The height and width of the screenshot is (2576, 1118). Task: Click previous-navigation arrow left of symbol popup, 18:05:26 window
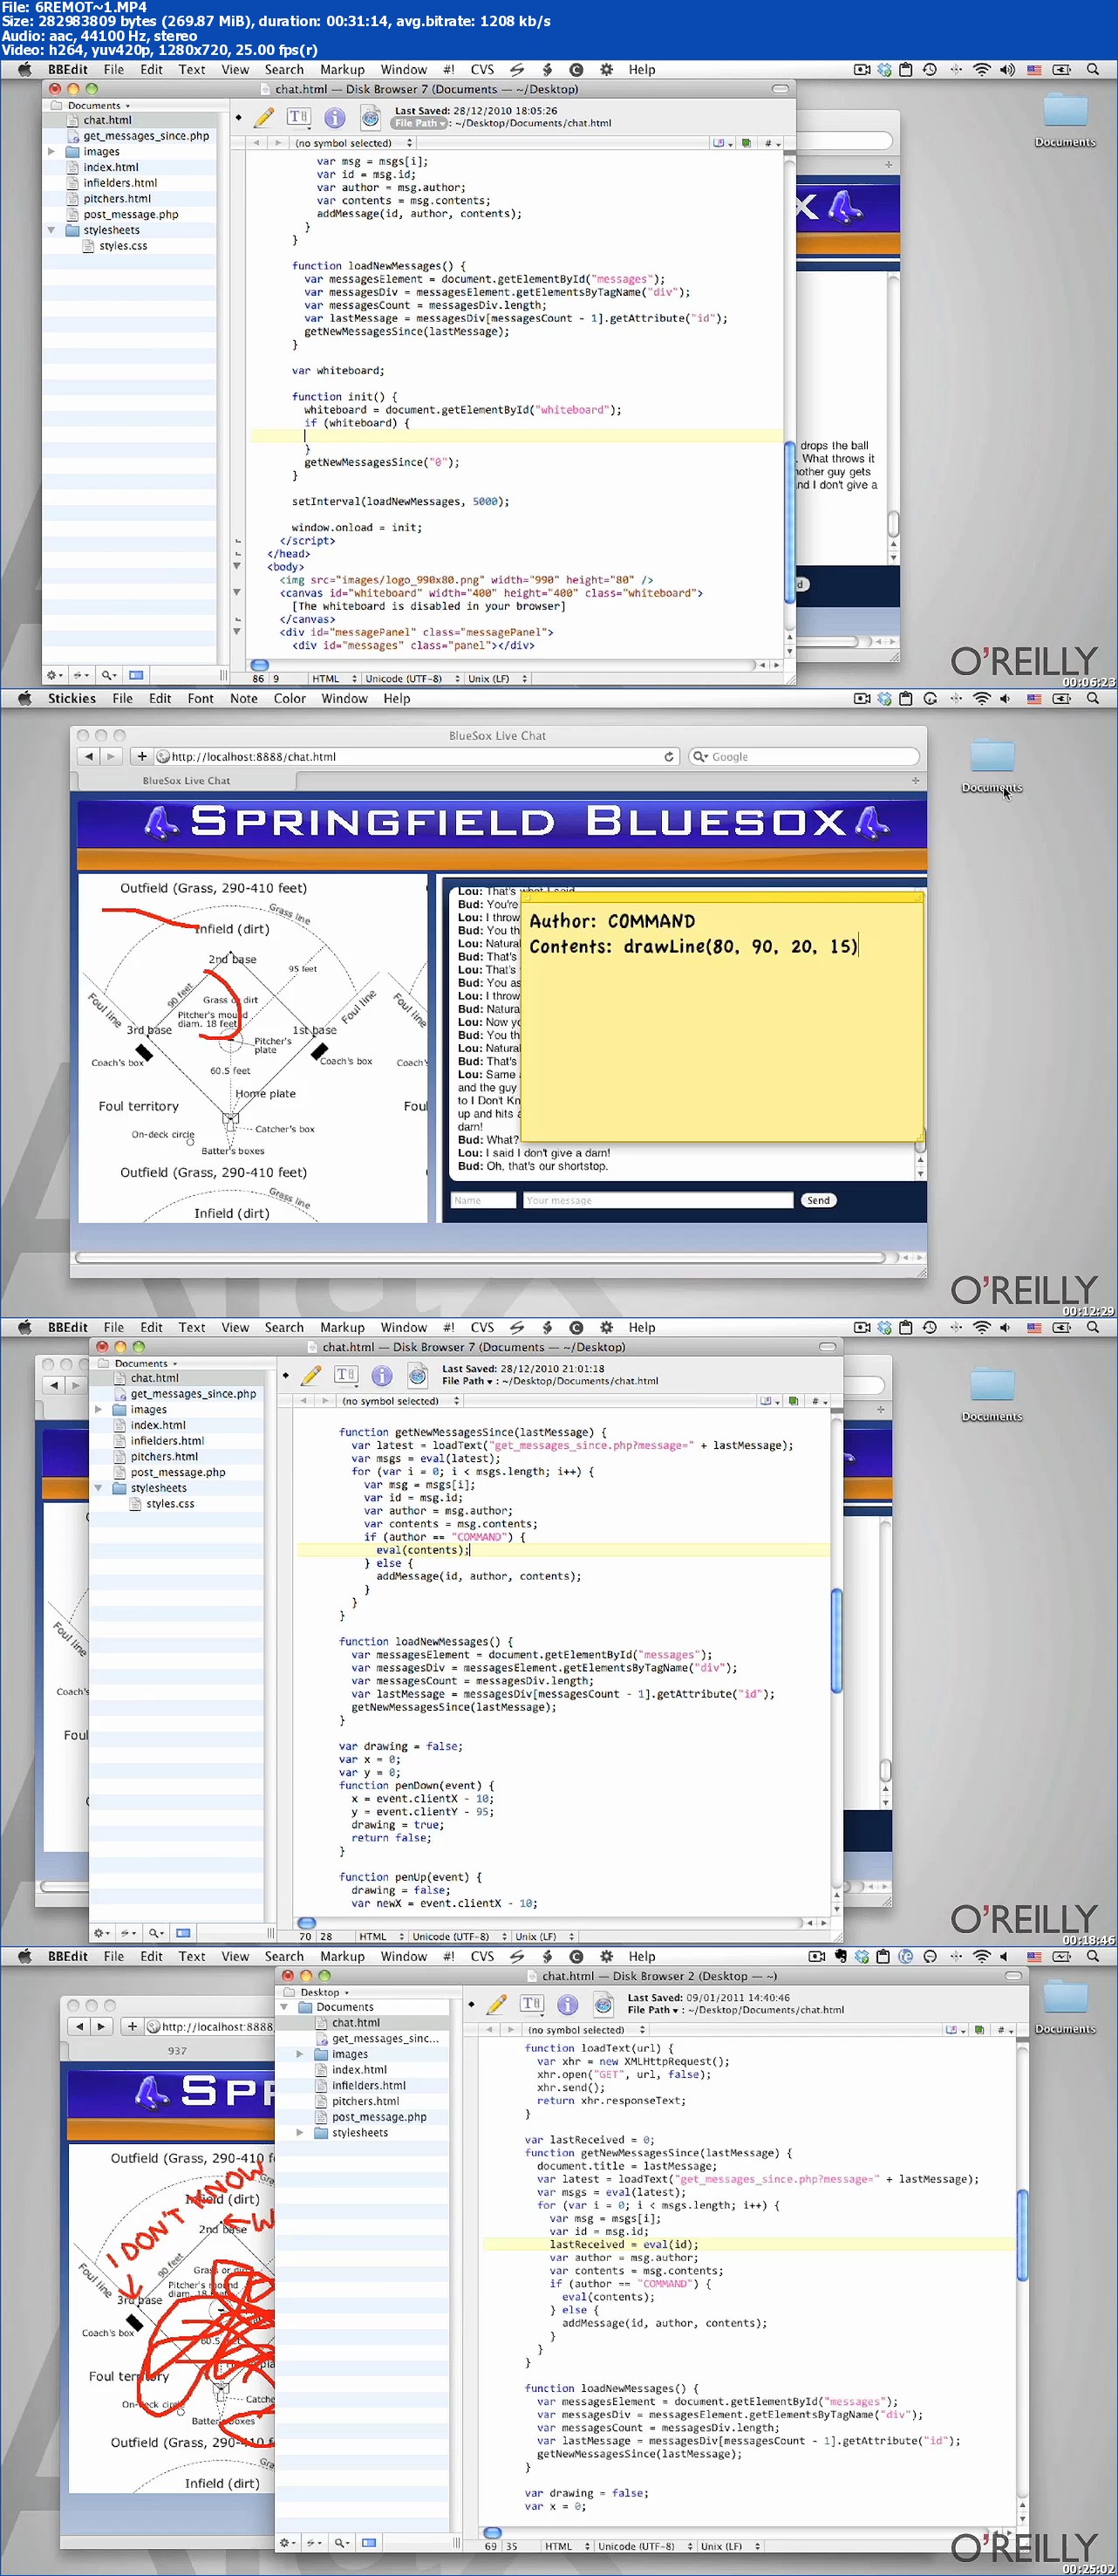(x=256, y=144)
